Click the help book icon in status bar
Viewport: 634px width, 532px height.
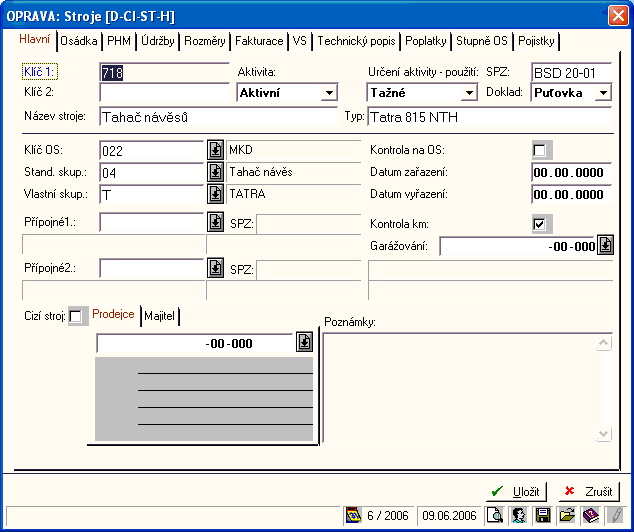591,515
